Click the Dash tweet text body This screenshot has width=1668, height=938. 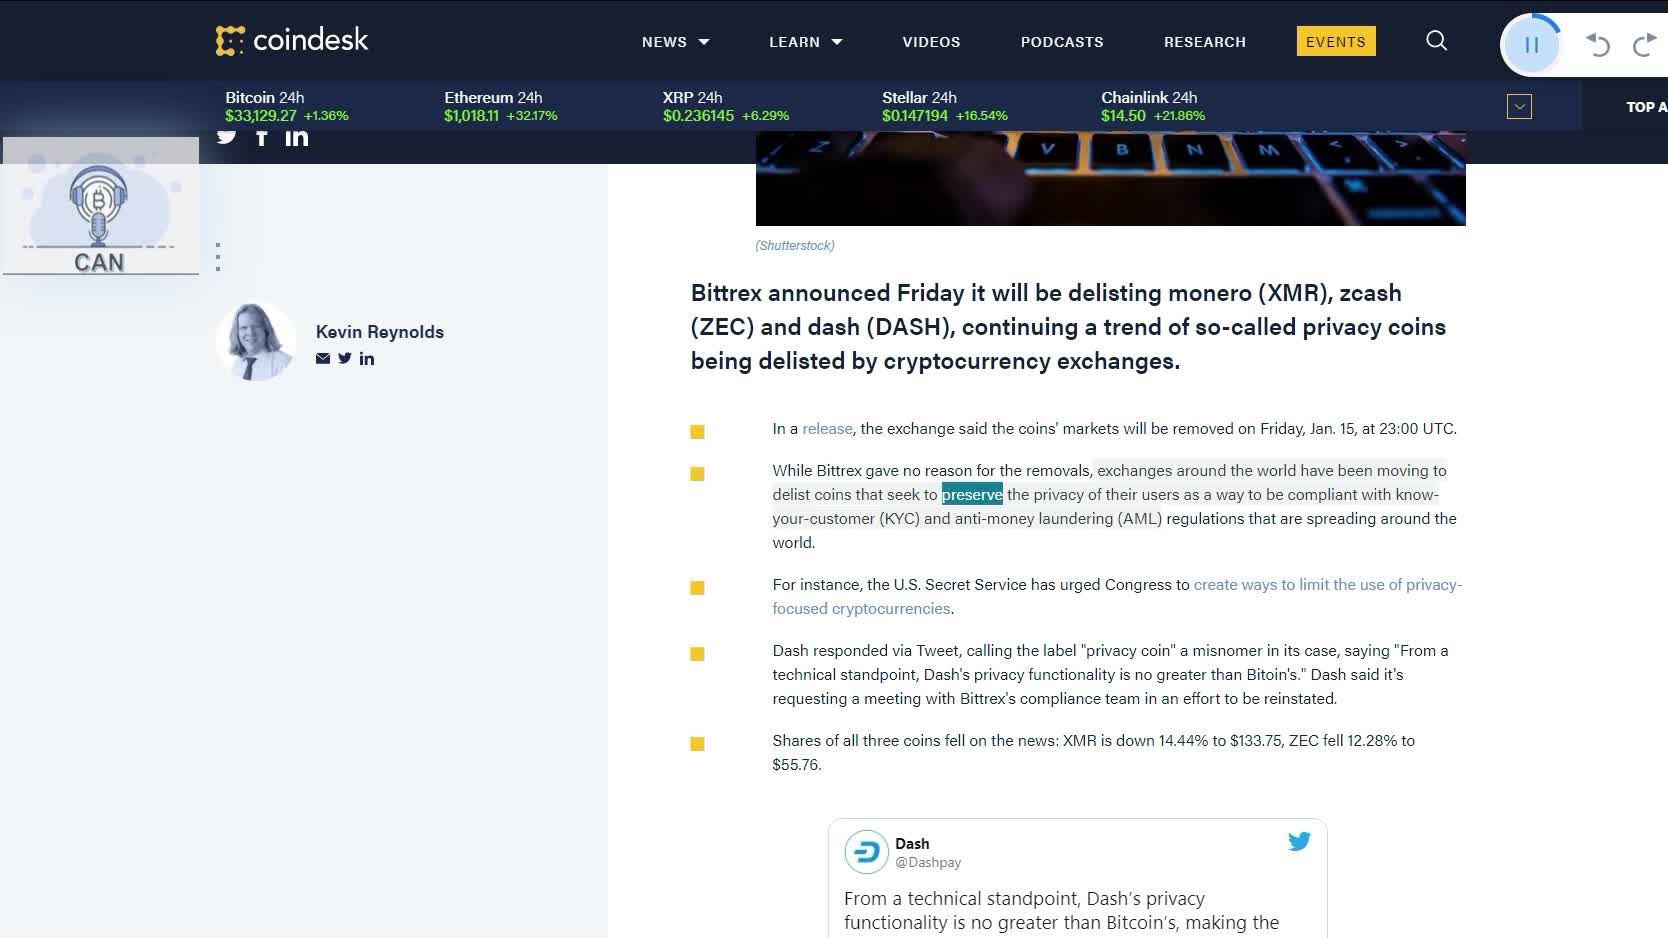1061,910
